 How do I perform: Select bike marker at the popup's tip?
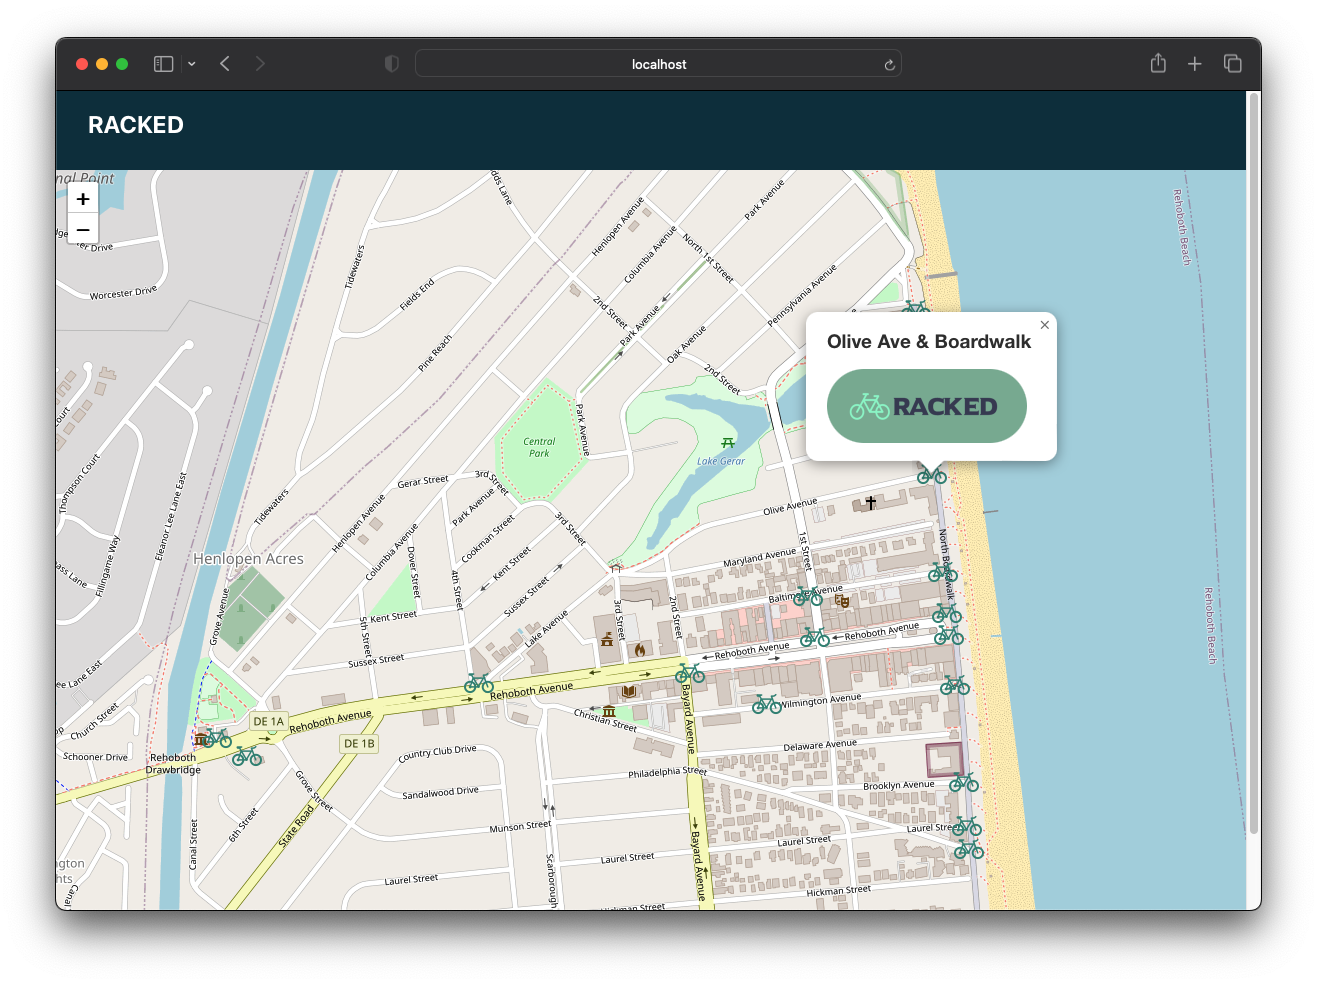tap(932, 475)
